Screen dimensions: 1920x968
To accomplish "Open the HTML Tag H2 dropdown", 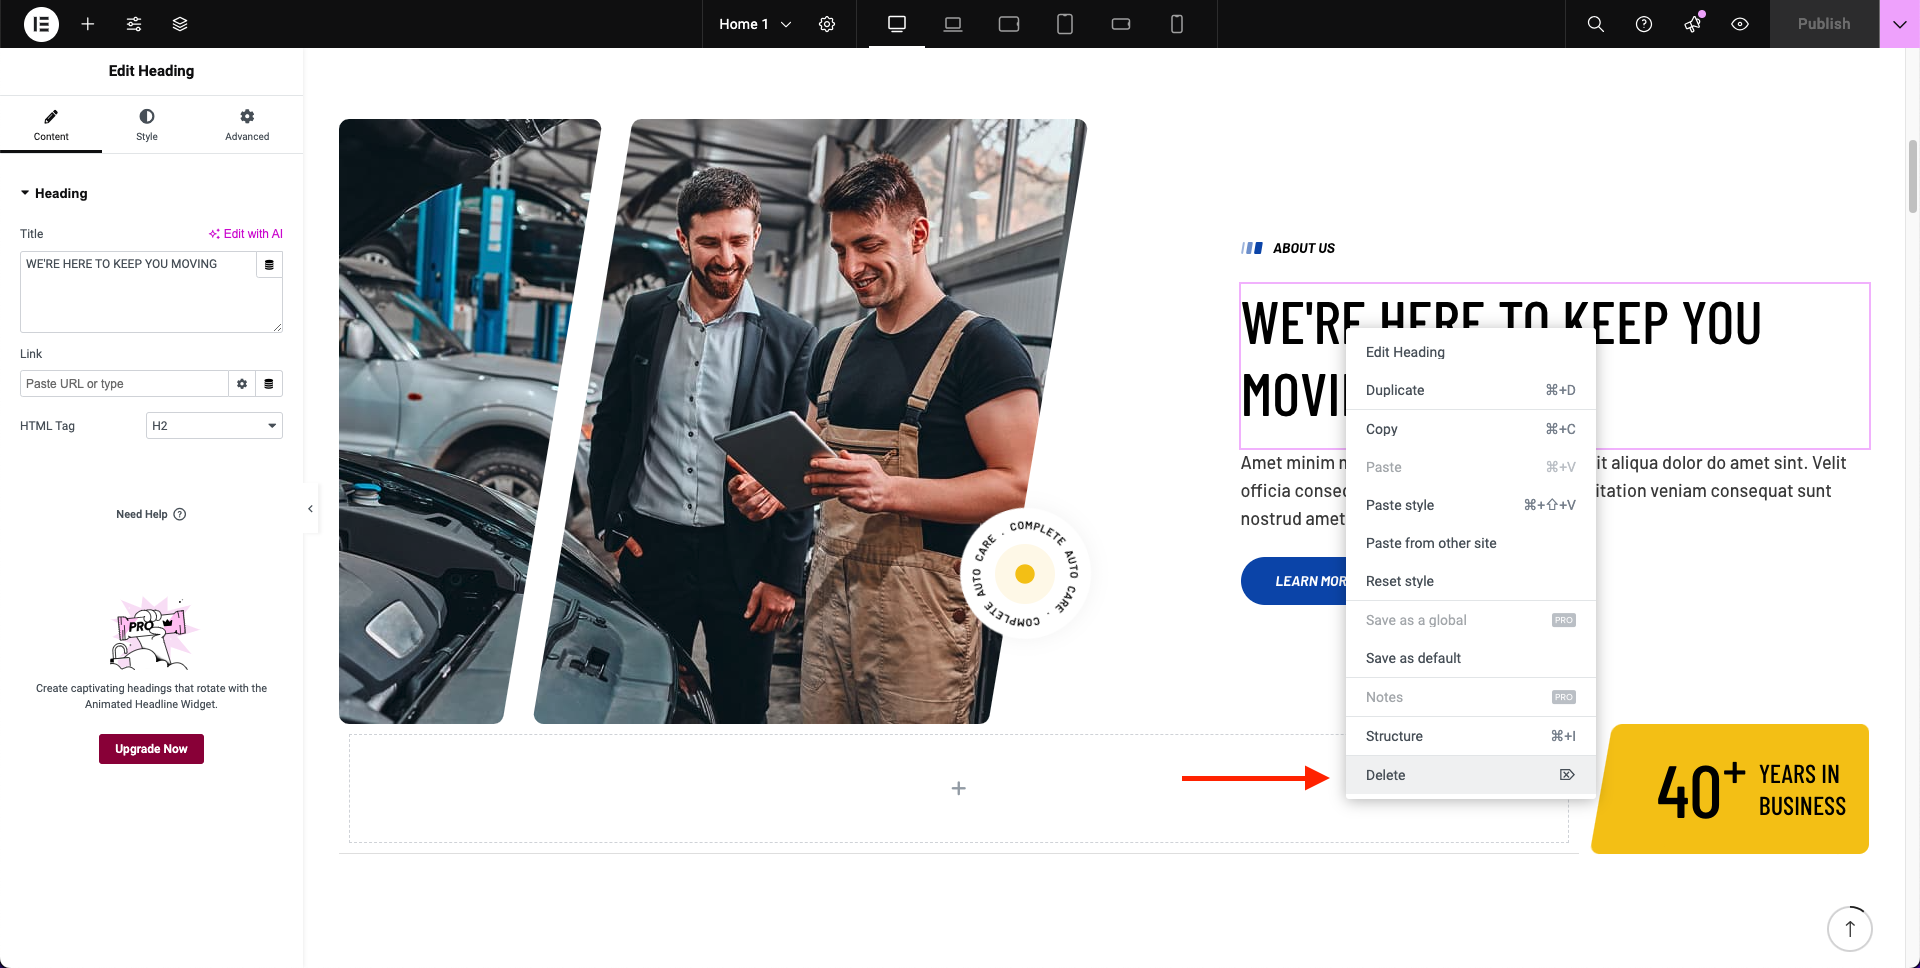I will click(x=214, y=426).
